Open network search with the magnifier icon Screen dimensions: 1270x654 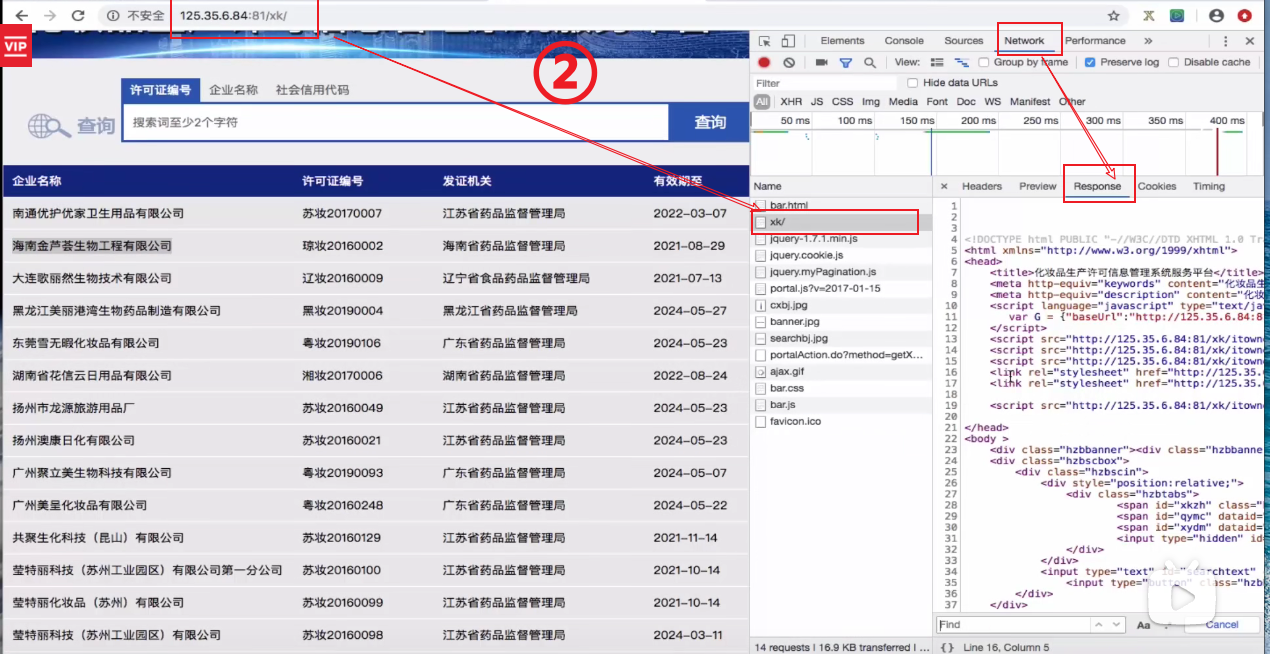click(x=870, y=62)
